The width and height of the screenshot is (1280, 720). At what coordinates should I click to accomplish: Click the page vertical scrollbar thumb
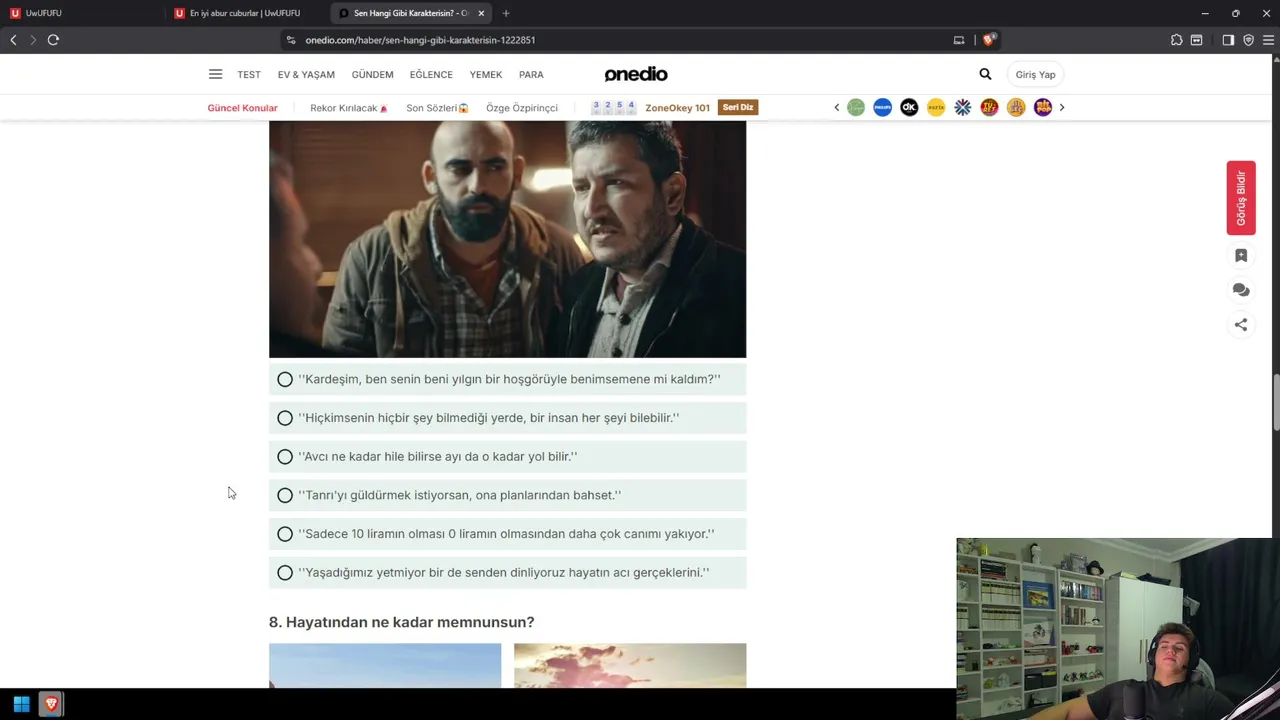coord(1275,402)
